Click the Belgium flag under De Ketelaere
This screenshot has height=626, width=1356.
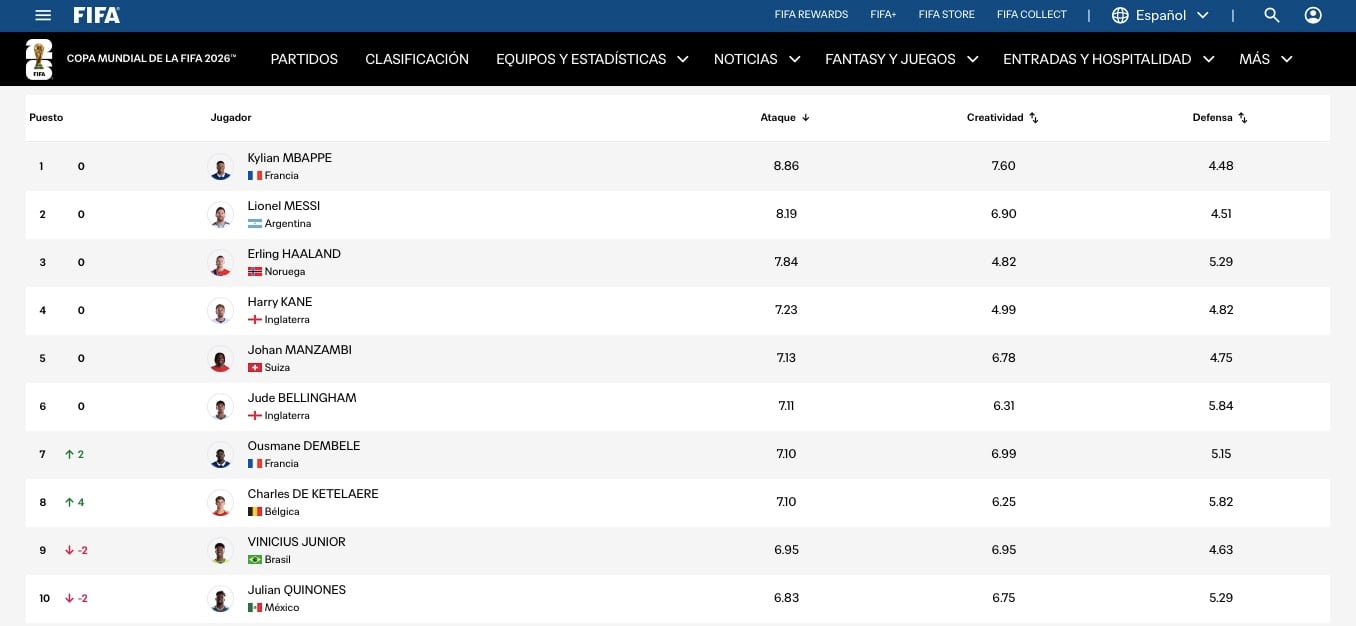coord(255,512)
